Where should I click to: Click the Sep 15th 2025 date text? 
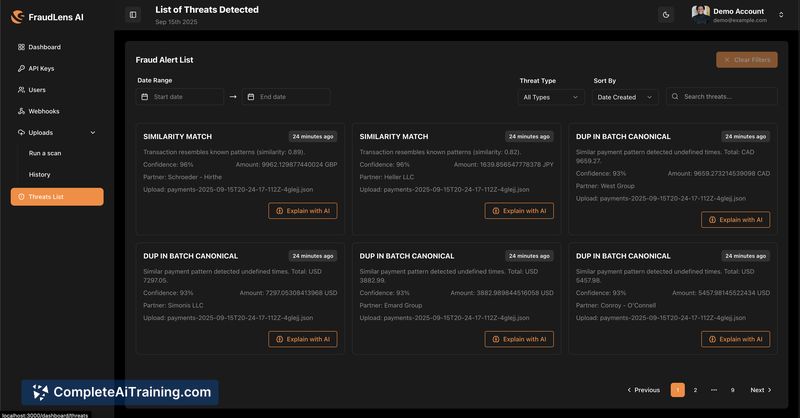coord(176,22)
